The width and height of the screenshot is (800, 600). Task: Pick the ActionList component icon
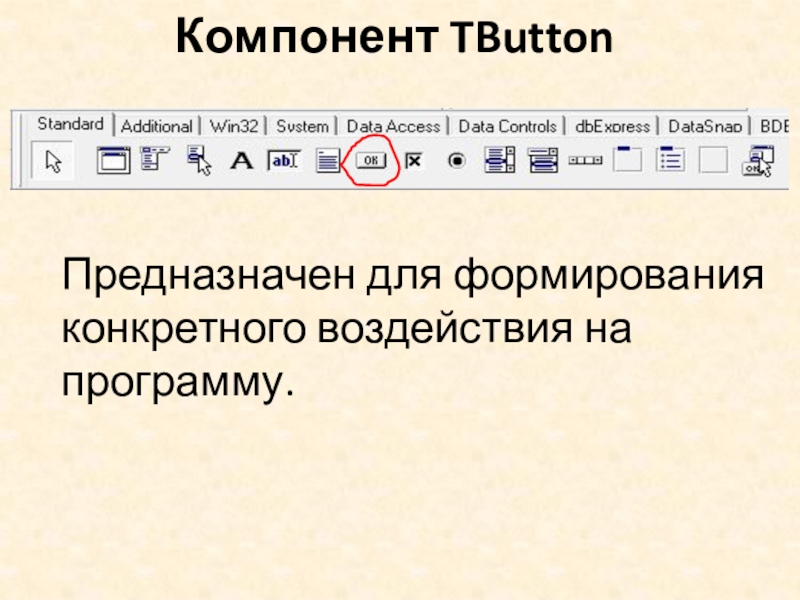pyautogui.click(x=758, y=161)
